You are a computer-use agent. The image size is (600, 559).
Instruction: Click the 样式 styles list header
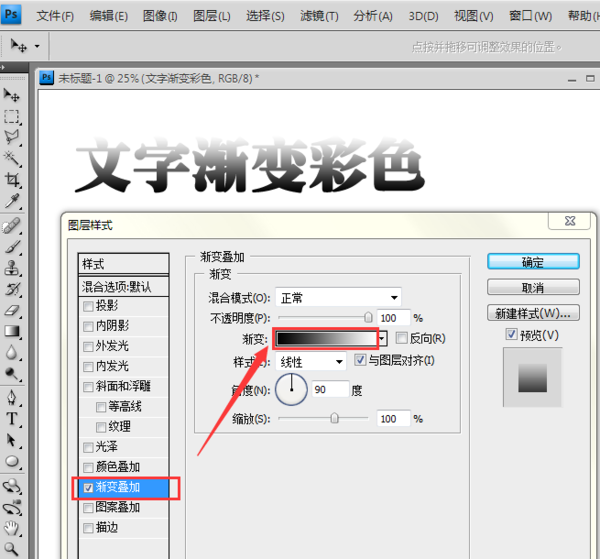tap(123, 264)
